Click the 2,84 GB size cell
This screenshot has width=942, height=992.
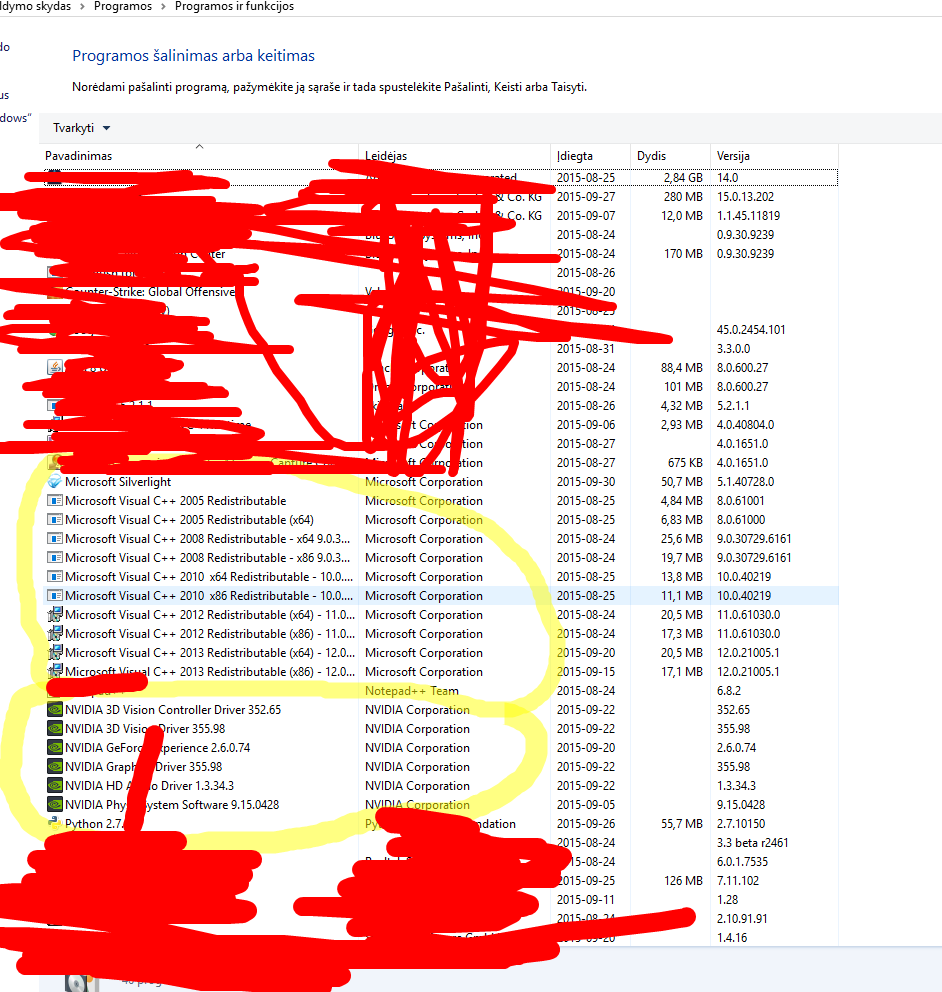pyautogui.click(x=683, y=178)
